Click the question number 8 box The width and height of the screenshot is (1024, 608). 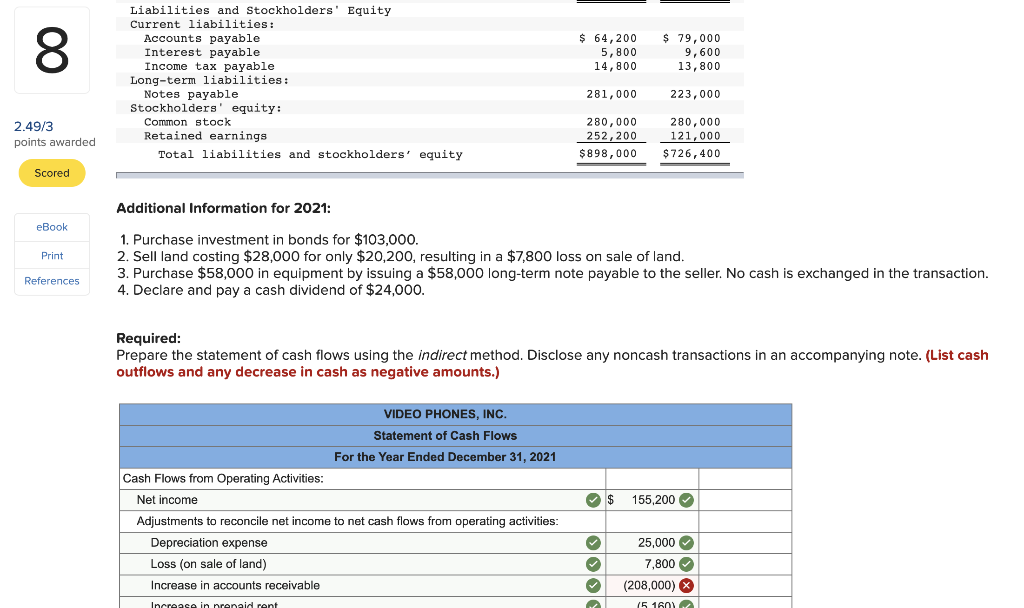(x=51, y=50)
